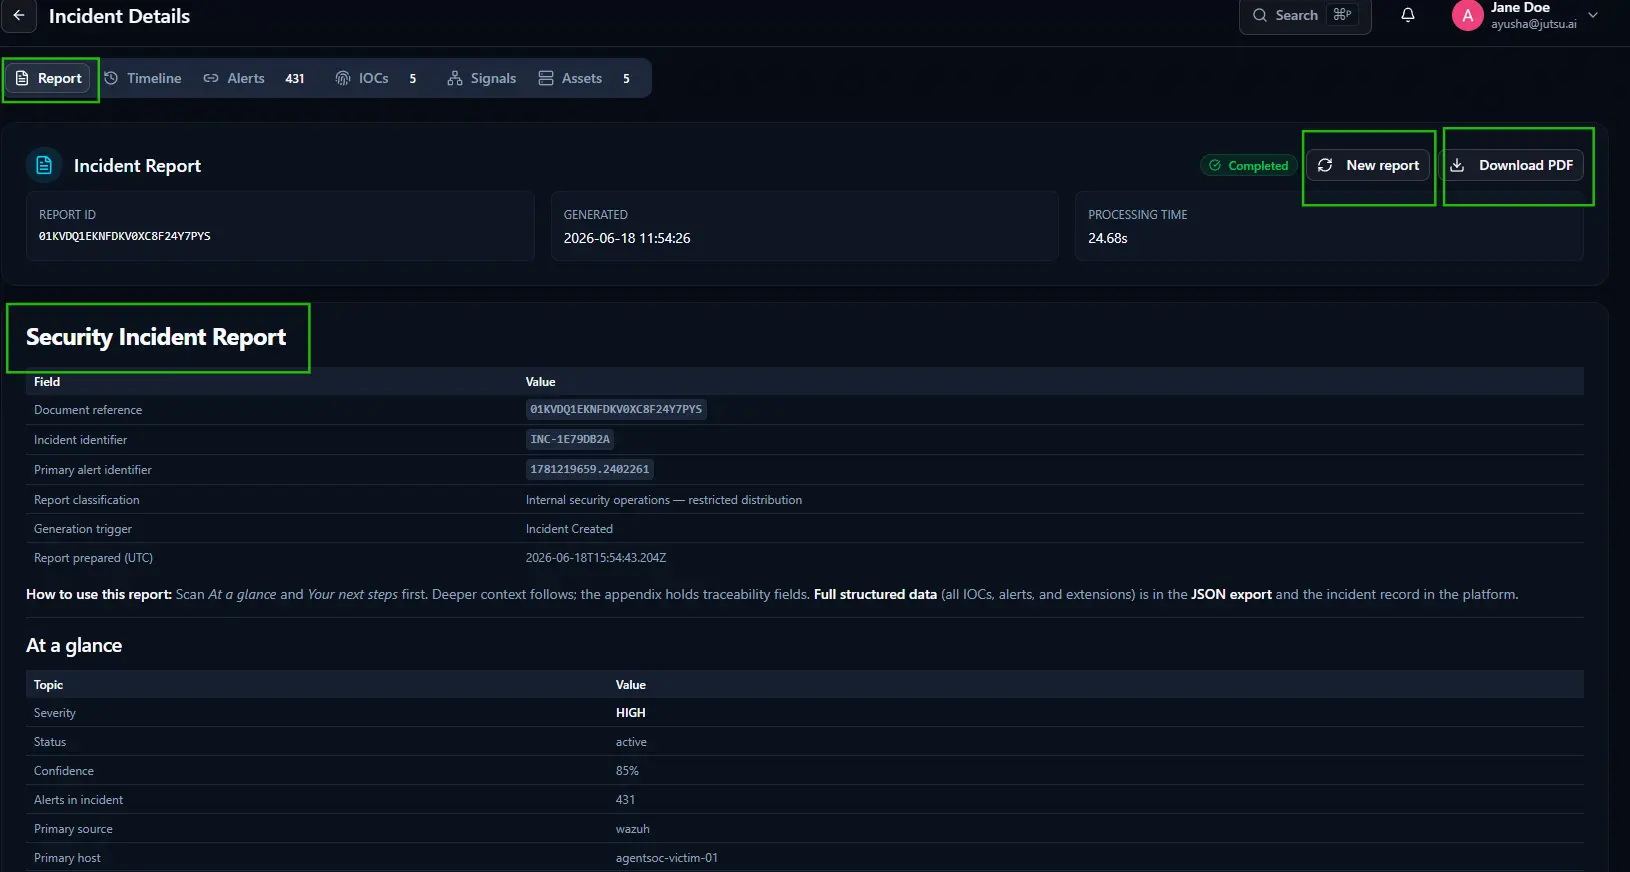Download the report as PDF
This screenshot has width=1630, height=872.
[x=1512, y=165]
